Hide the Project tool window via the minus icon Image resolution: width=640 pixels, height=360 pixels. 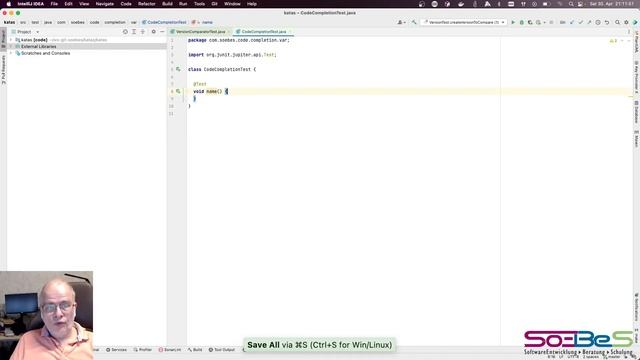tap(162, 31)
